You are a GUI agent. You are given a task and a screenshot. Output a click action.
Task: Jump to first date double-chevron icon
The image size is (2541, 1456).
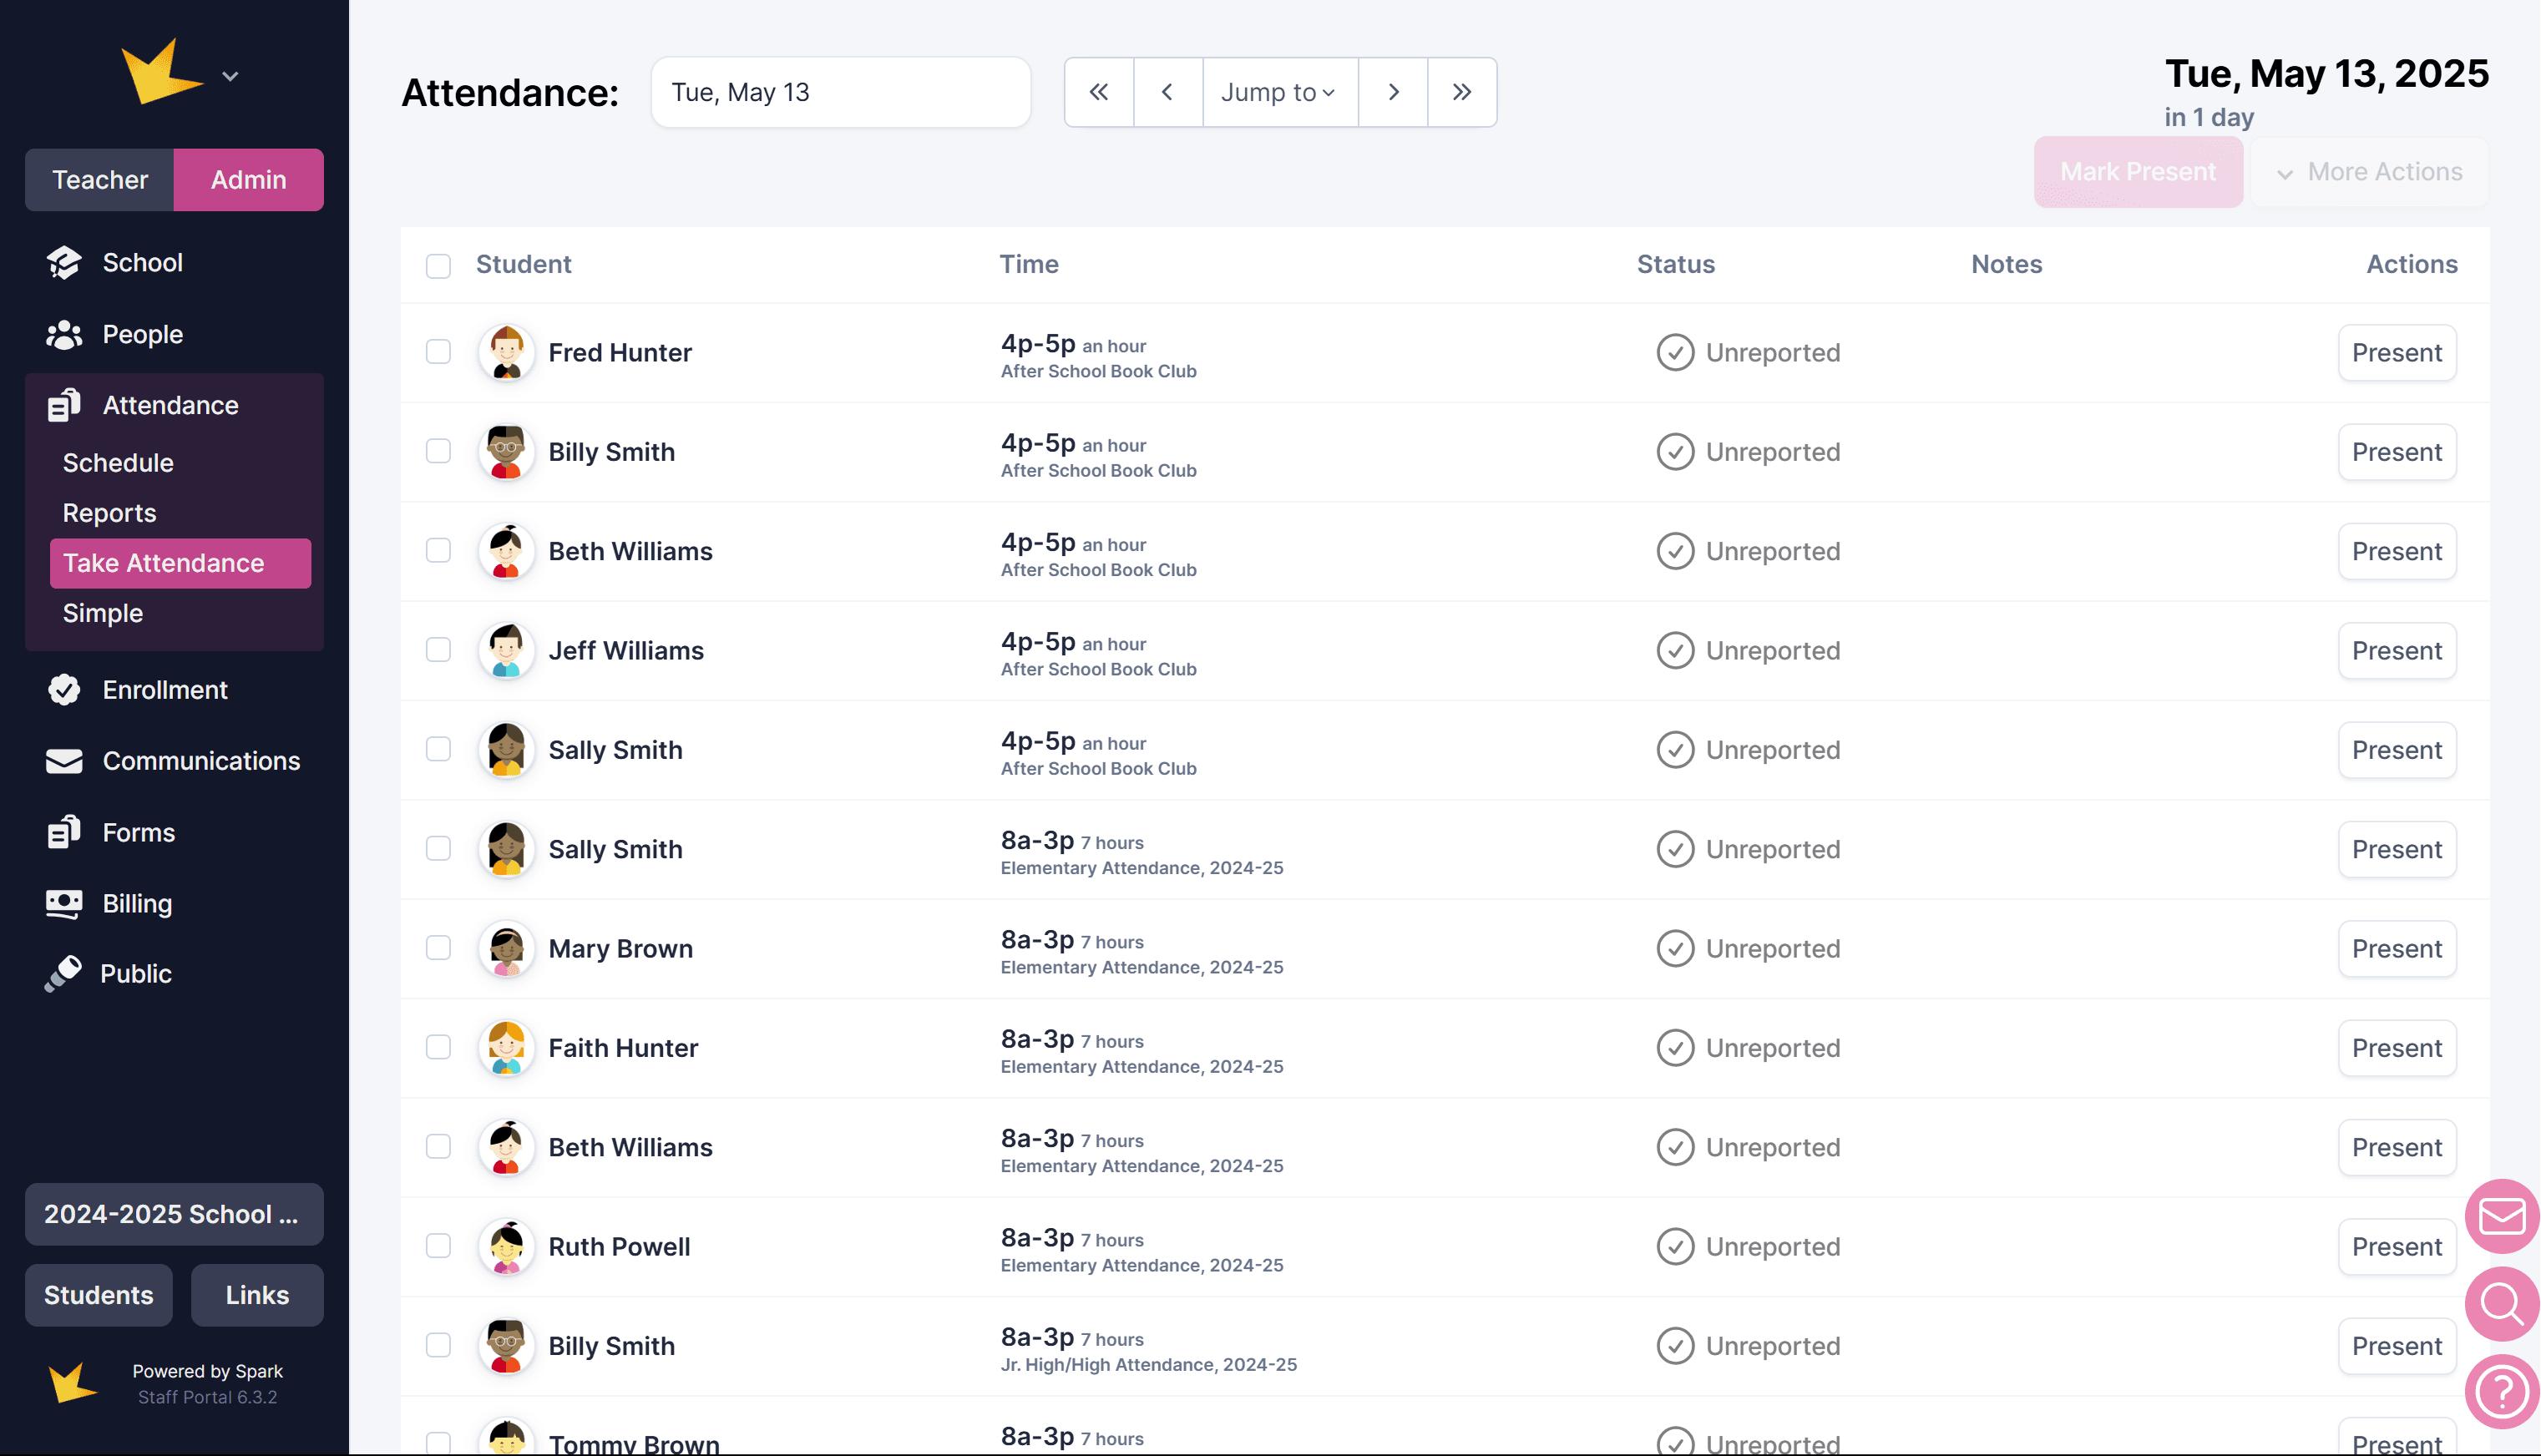[1098, 92]
